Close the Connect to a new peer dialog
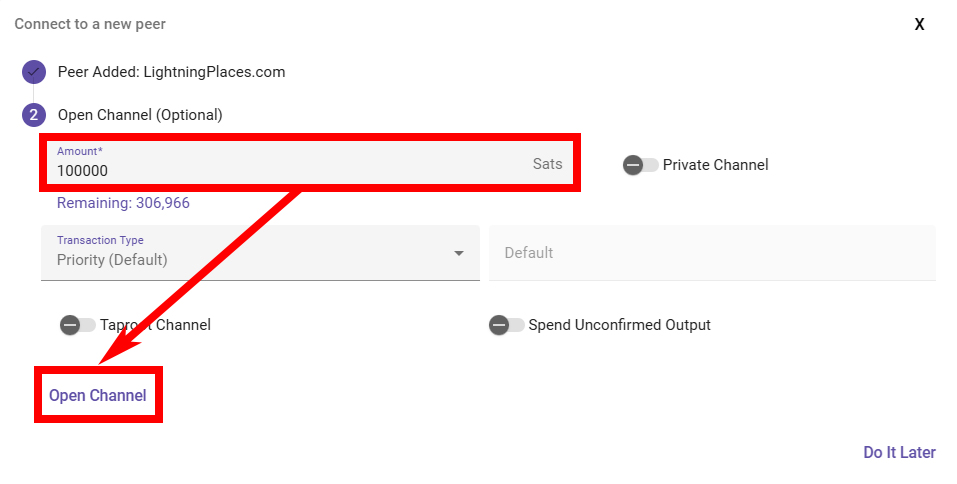Screen dimensions: 957x484 [919, 24]
